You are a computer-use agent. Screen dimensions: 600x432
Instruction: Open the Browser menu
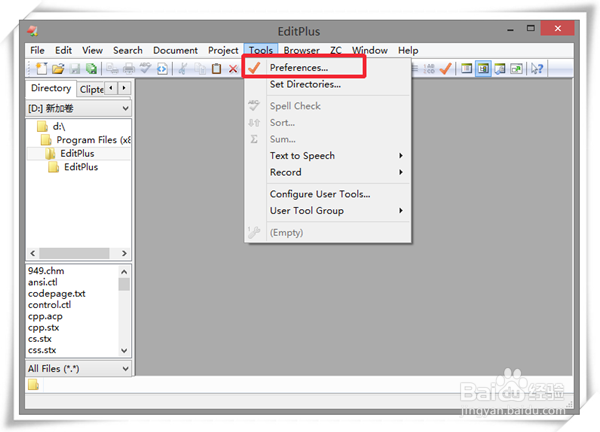point(302,51)
